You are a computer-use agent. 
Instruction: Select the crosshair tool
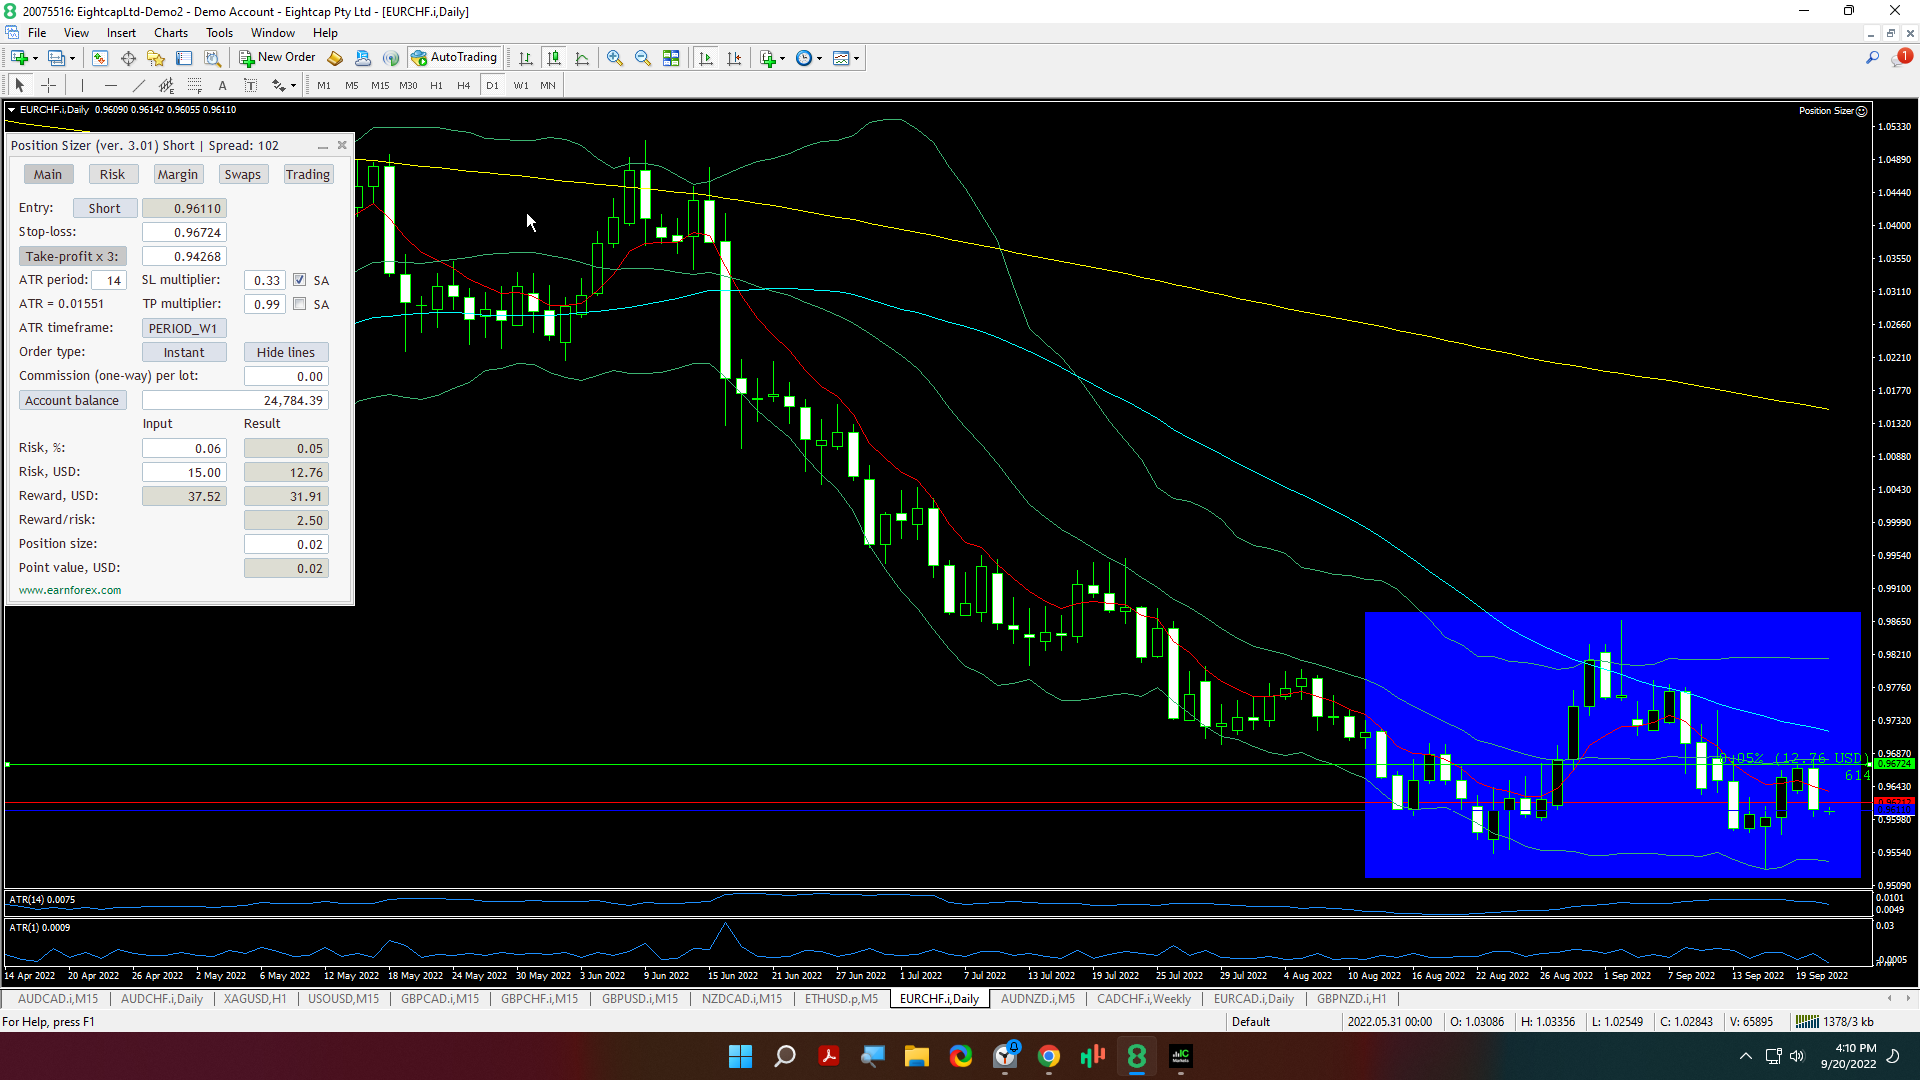tap(48, 85)
